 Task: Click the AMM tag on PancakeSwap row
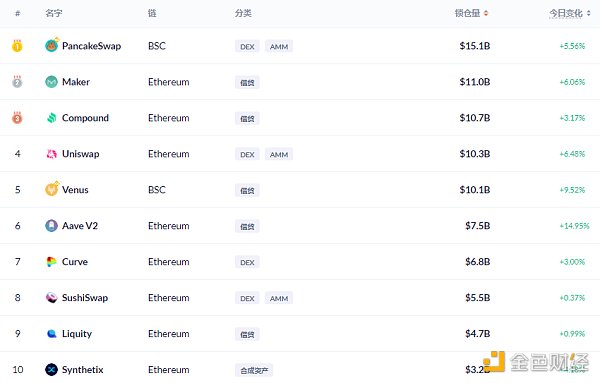point(279,46)
